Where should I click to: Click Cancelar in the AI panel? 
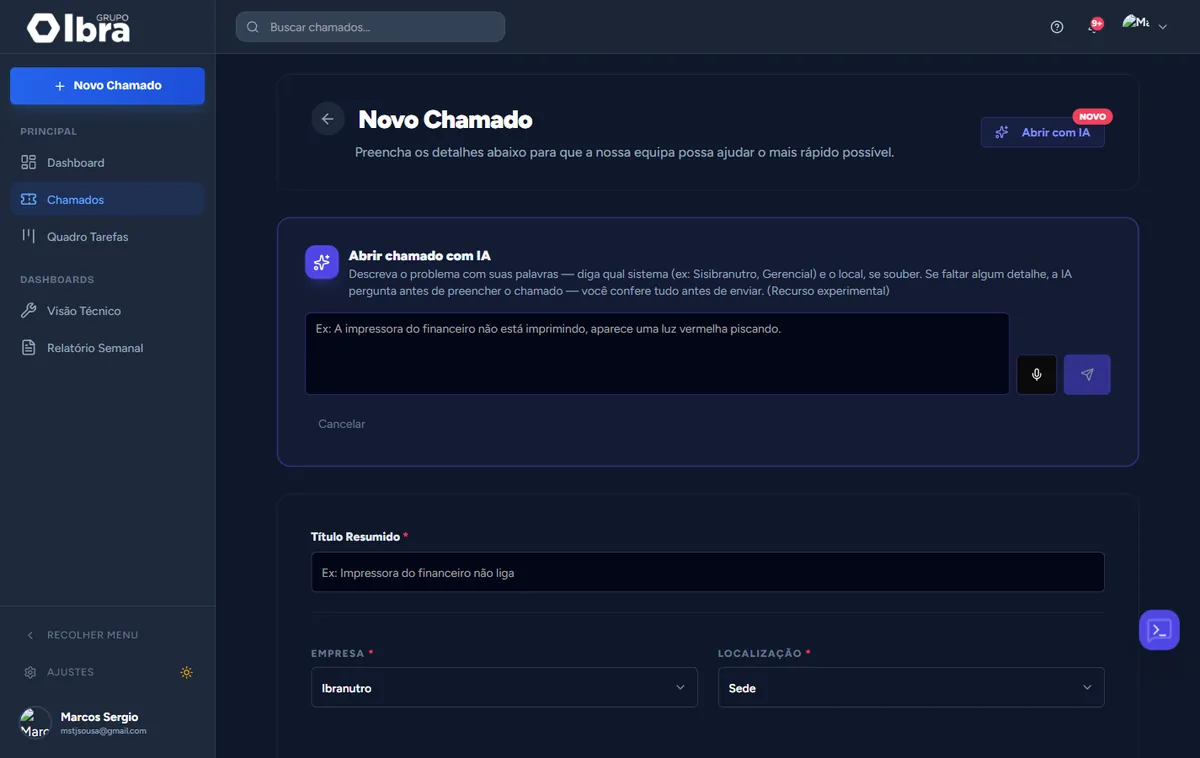341,424
